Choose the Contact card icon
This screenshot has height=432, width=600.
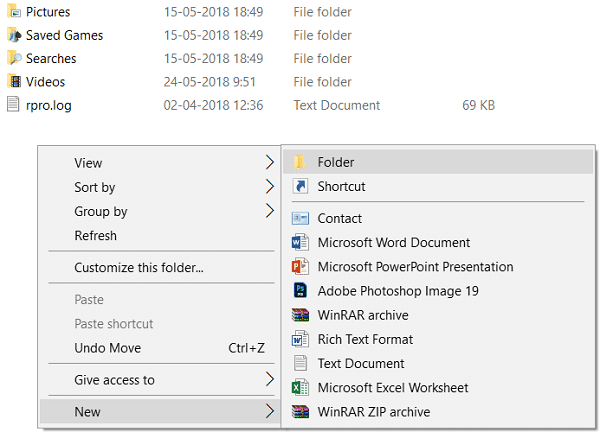click(300, 218)
